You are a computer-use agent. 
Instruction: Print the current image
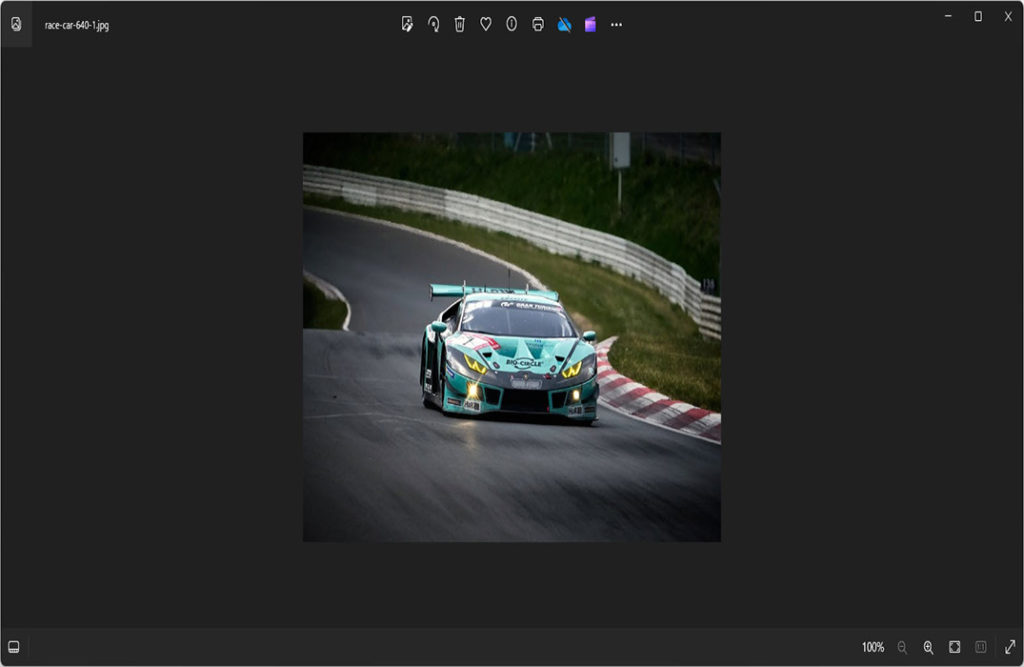(x=538, y=24)
